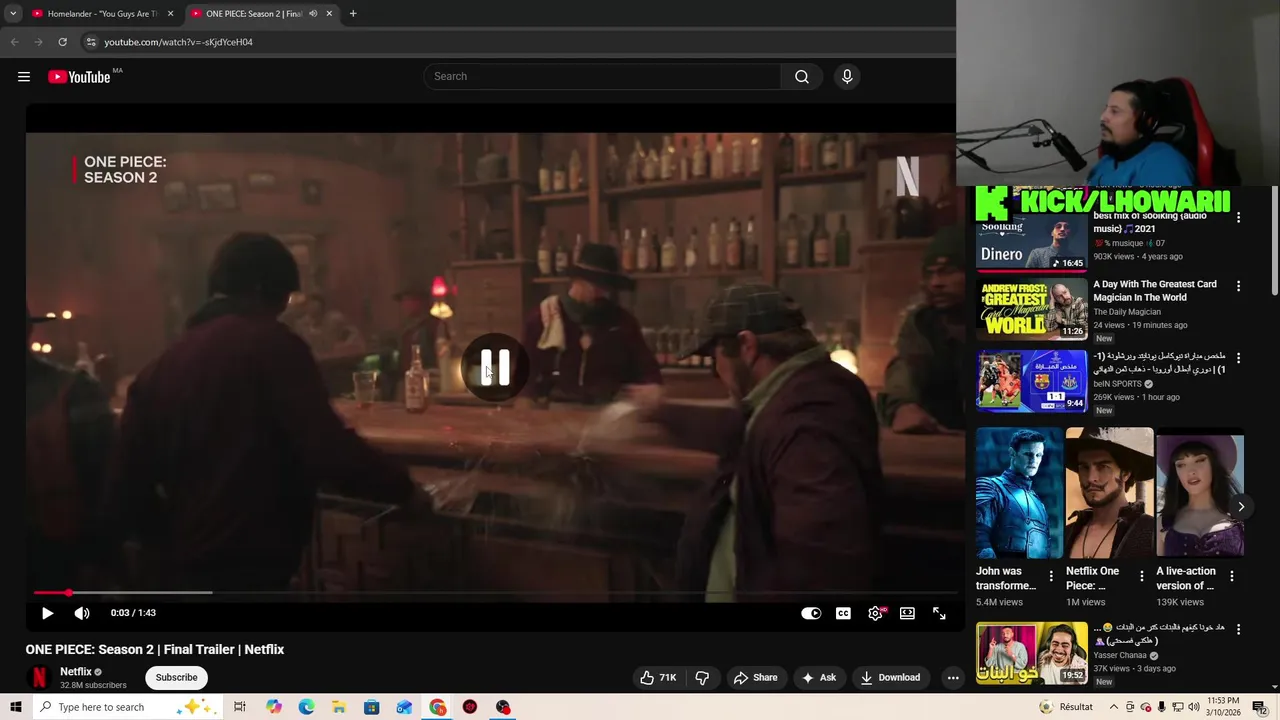Viewport: 1280px width, 720px height.
Task: Like the video with 71K thumbs up
Action: pos(658,677)
